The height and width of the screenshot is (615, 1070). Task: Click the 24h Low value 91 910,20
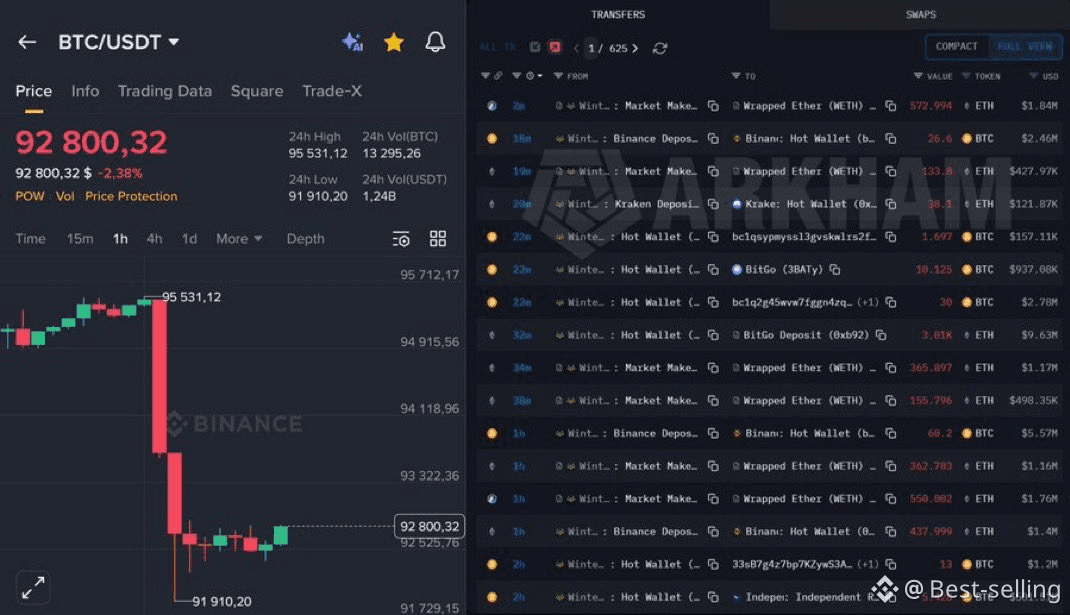coord(317,197)
